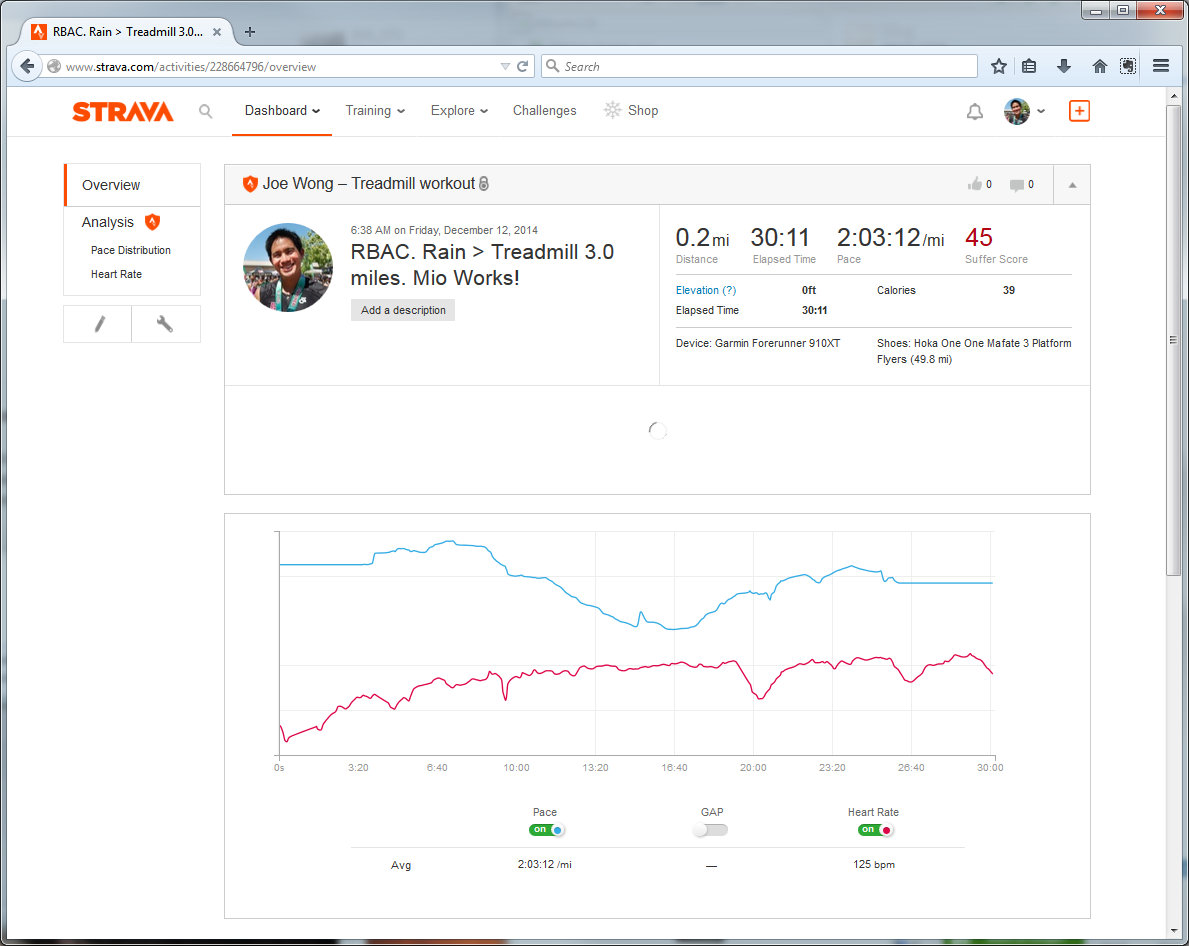Open the notifications bell
The width and height of the screenshot is (1189, 946).
[974, 111]
